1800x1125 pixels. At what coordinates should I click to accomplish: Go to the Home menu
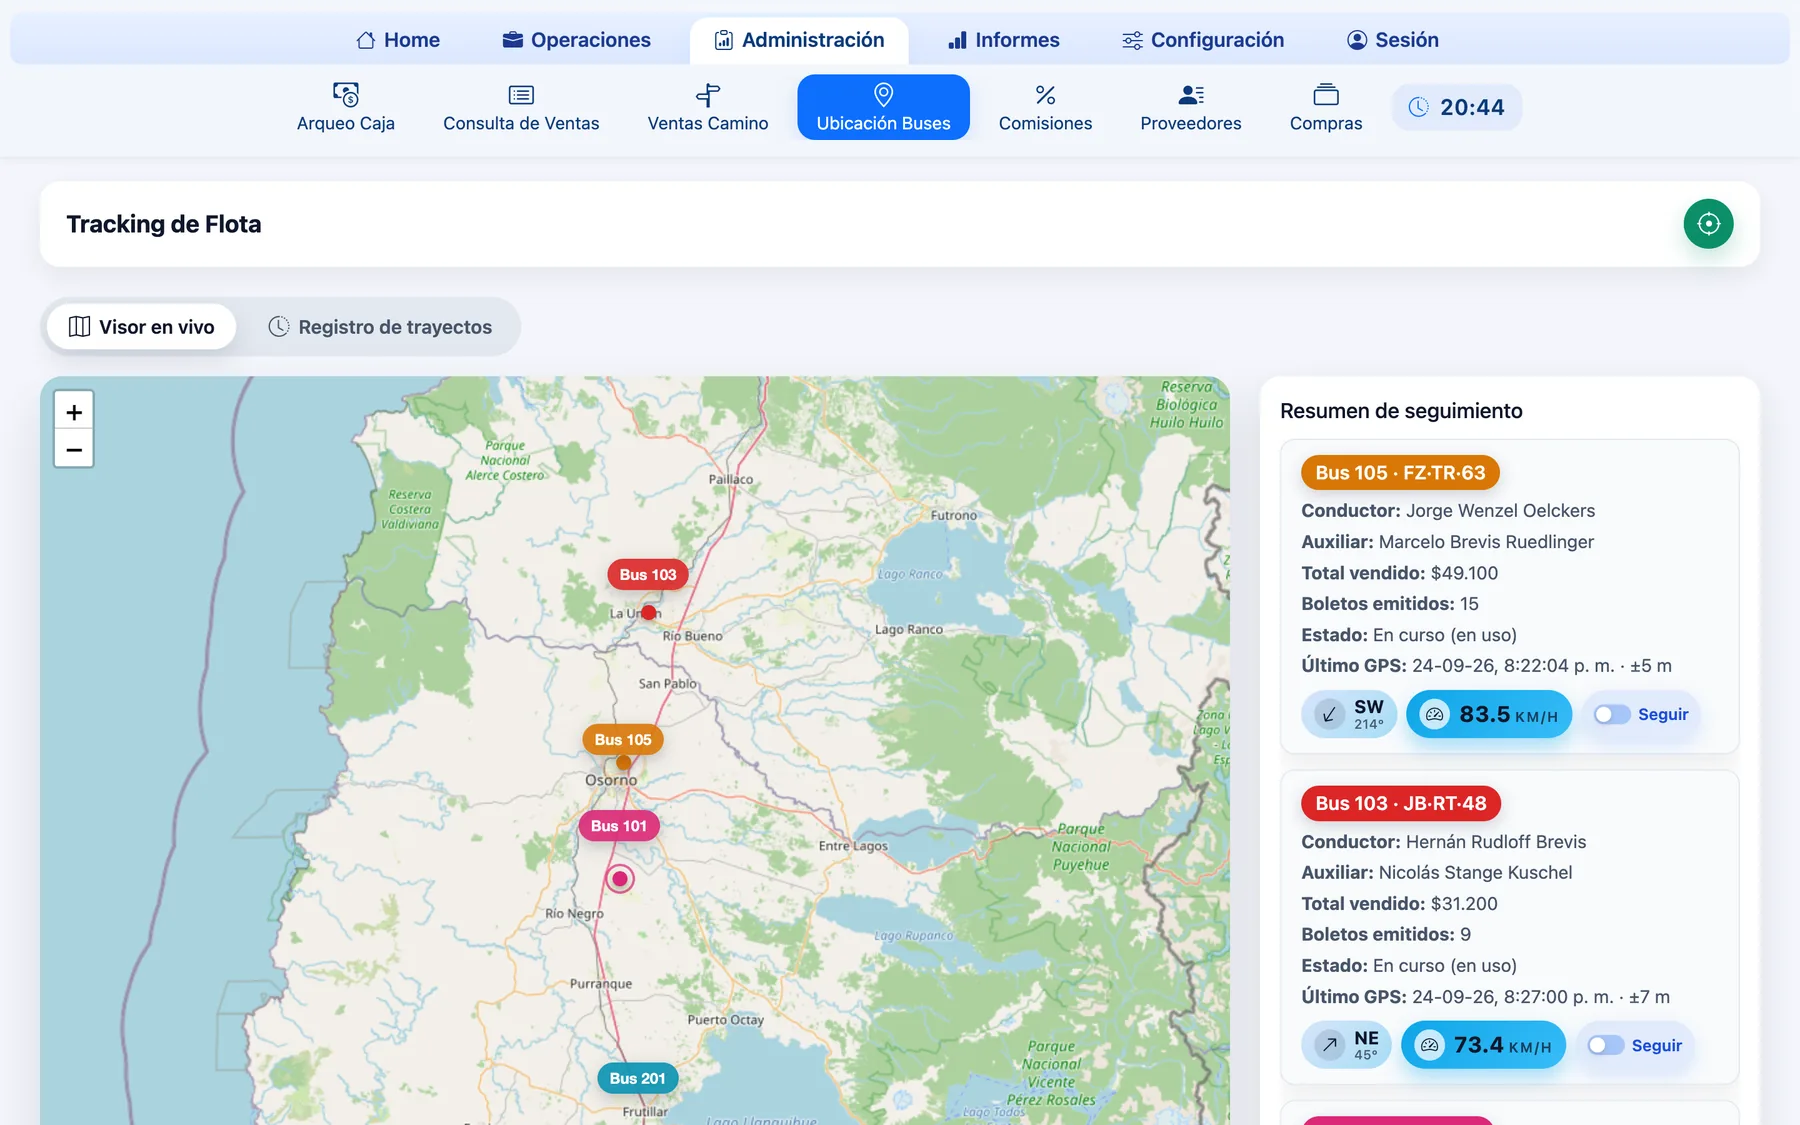point(398,40)
